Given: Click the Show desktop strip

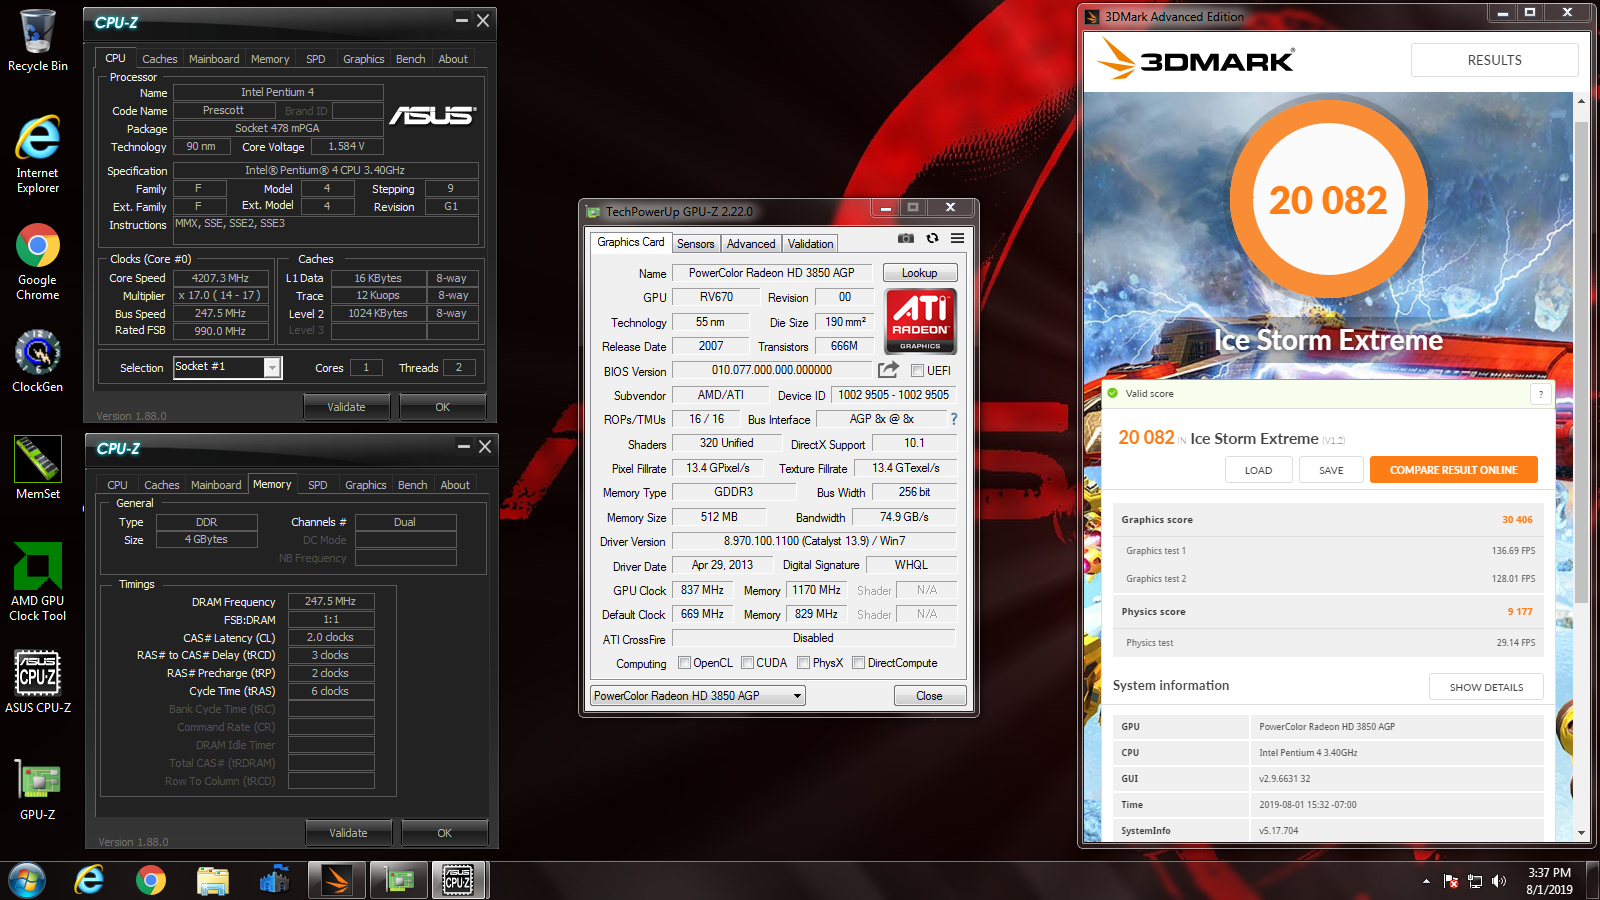Looking at the screenshot, I should (1592, 881).
